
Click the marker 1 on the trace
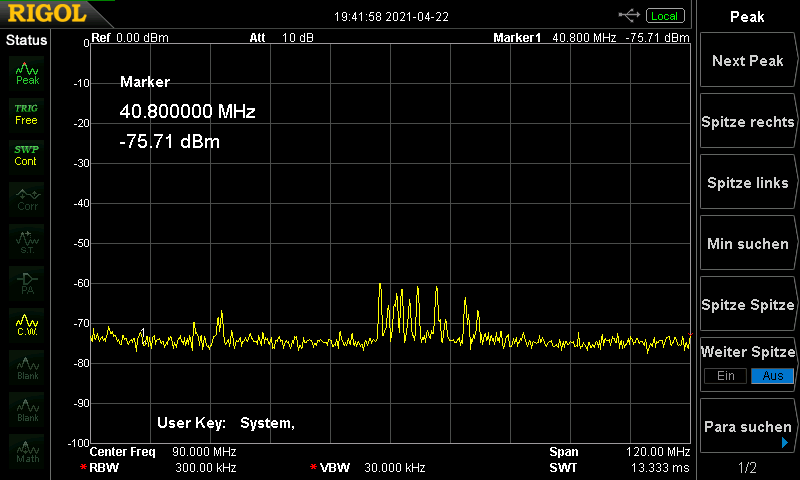click(x=143, y=332)
